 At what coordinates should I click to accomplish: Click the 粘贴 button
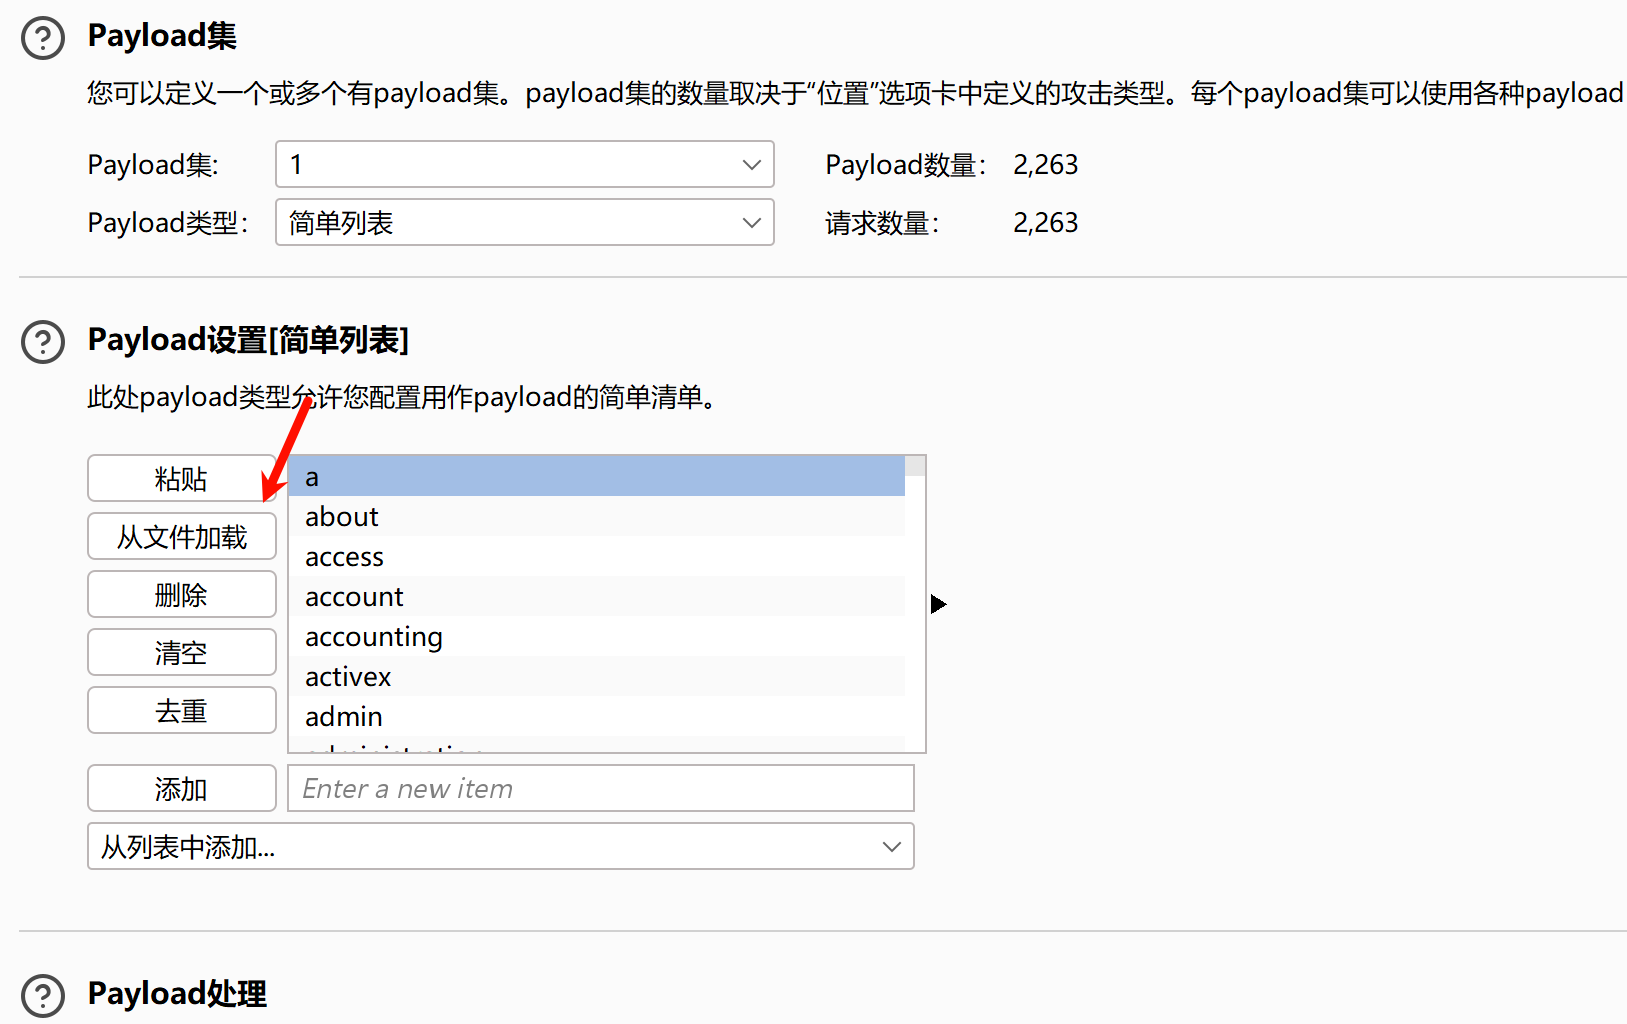point(181,478)
